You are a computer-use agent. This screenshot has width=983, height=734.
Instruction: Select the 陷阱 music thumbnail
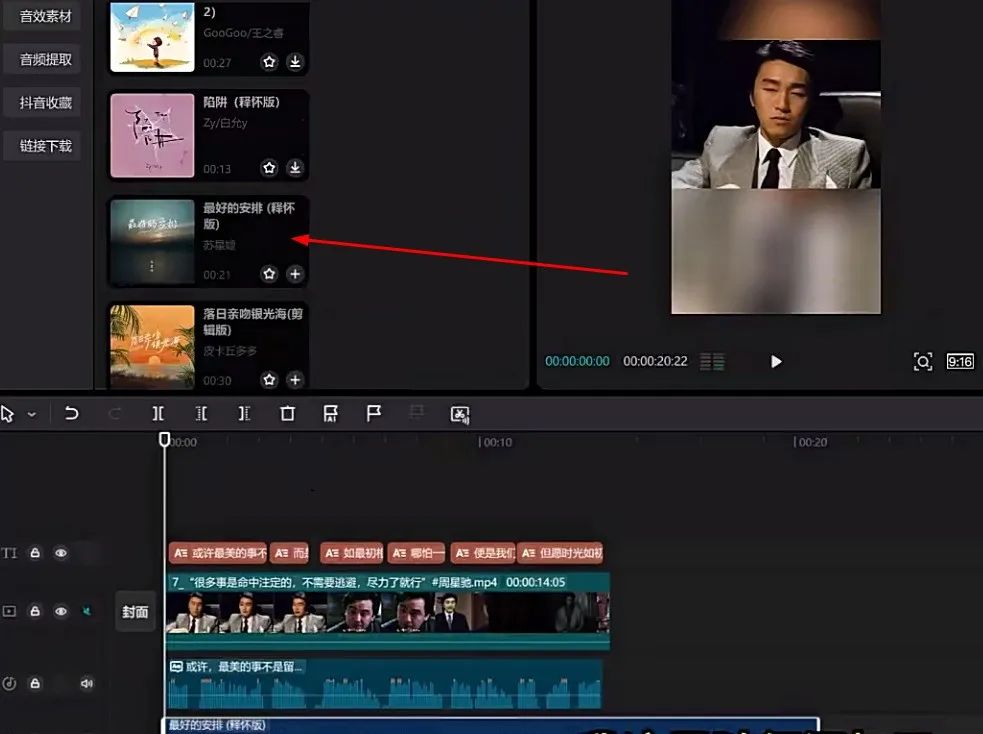tap(152, 134)
